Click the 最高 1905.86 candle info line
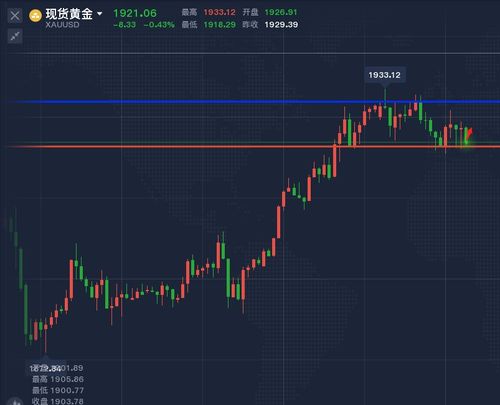The width and height of the screenshot is (500, 405). [x=58, y=379]
